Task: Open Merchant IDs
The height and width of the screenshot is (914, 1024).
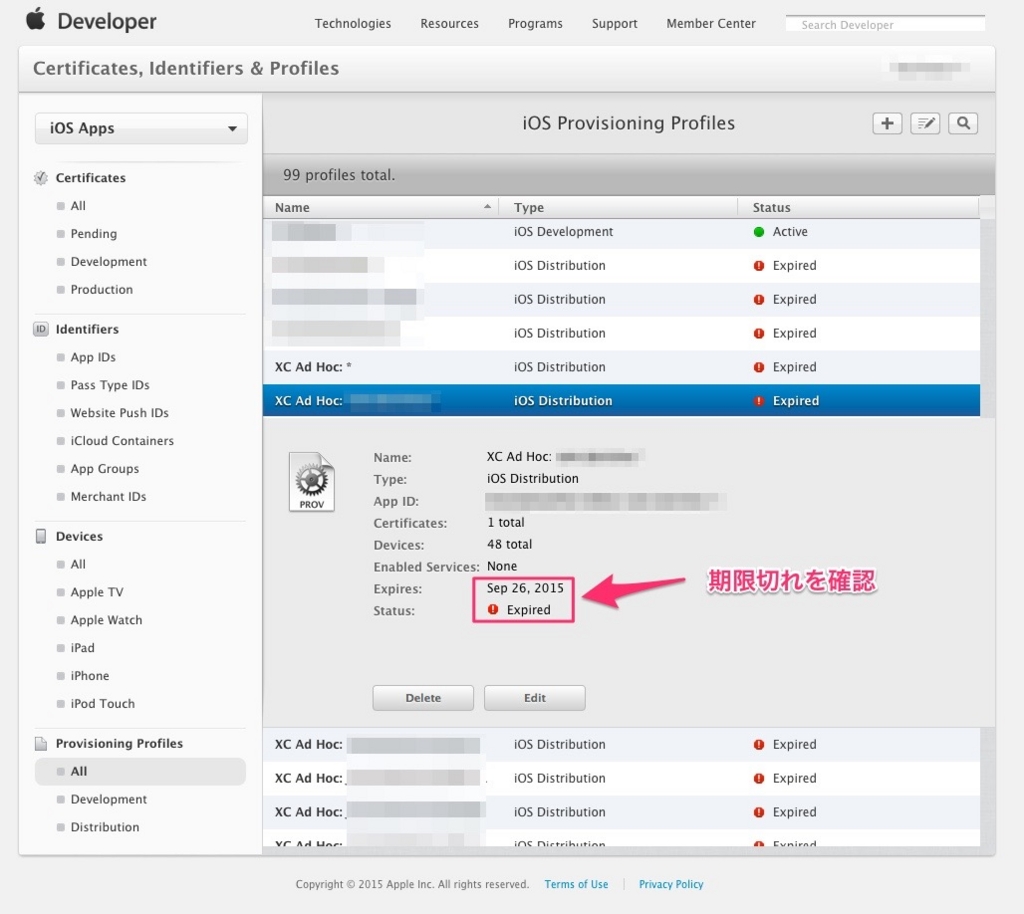Action: [108, 496]
